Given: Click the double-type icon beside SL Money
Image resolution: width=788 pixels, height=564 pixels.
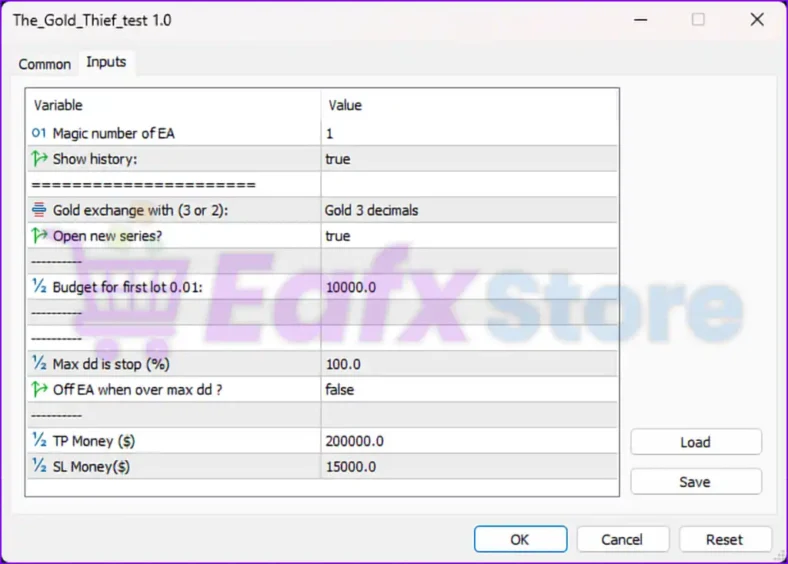Looking at the screenshot, I should [39, 466].
